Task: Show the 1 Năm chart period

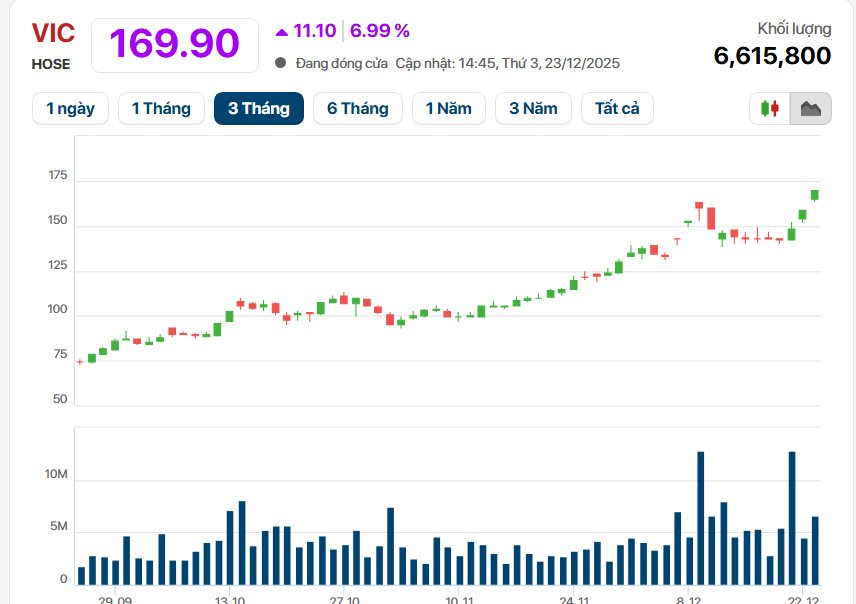Action: tap(448, 108)
